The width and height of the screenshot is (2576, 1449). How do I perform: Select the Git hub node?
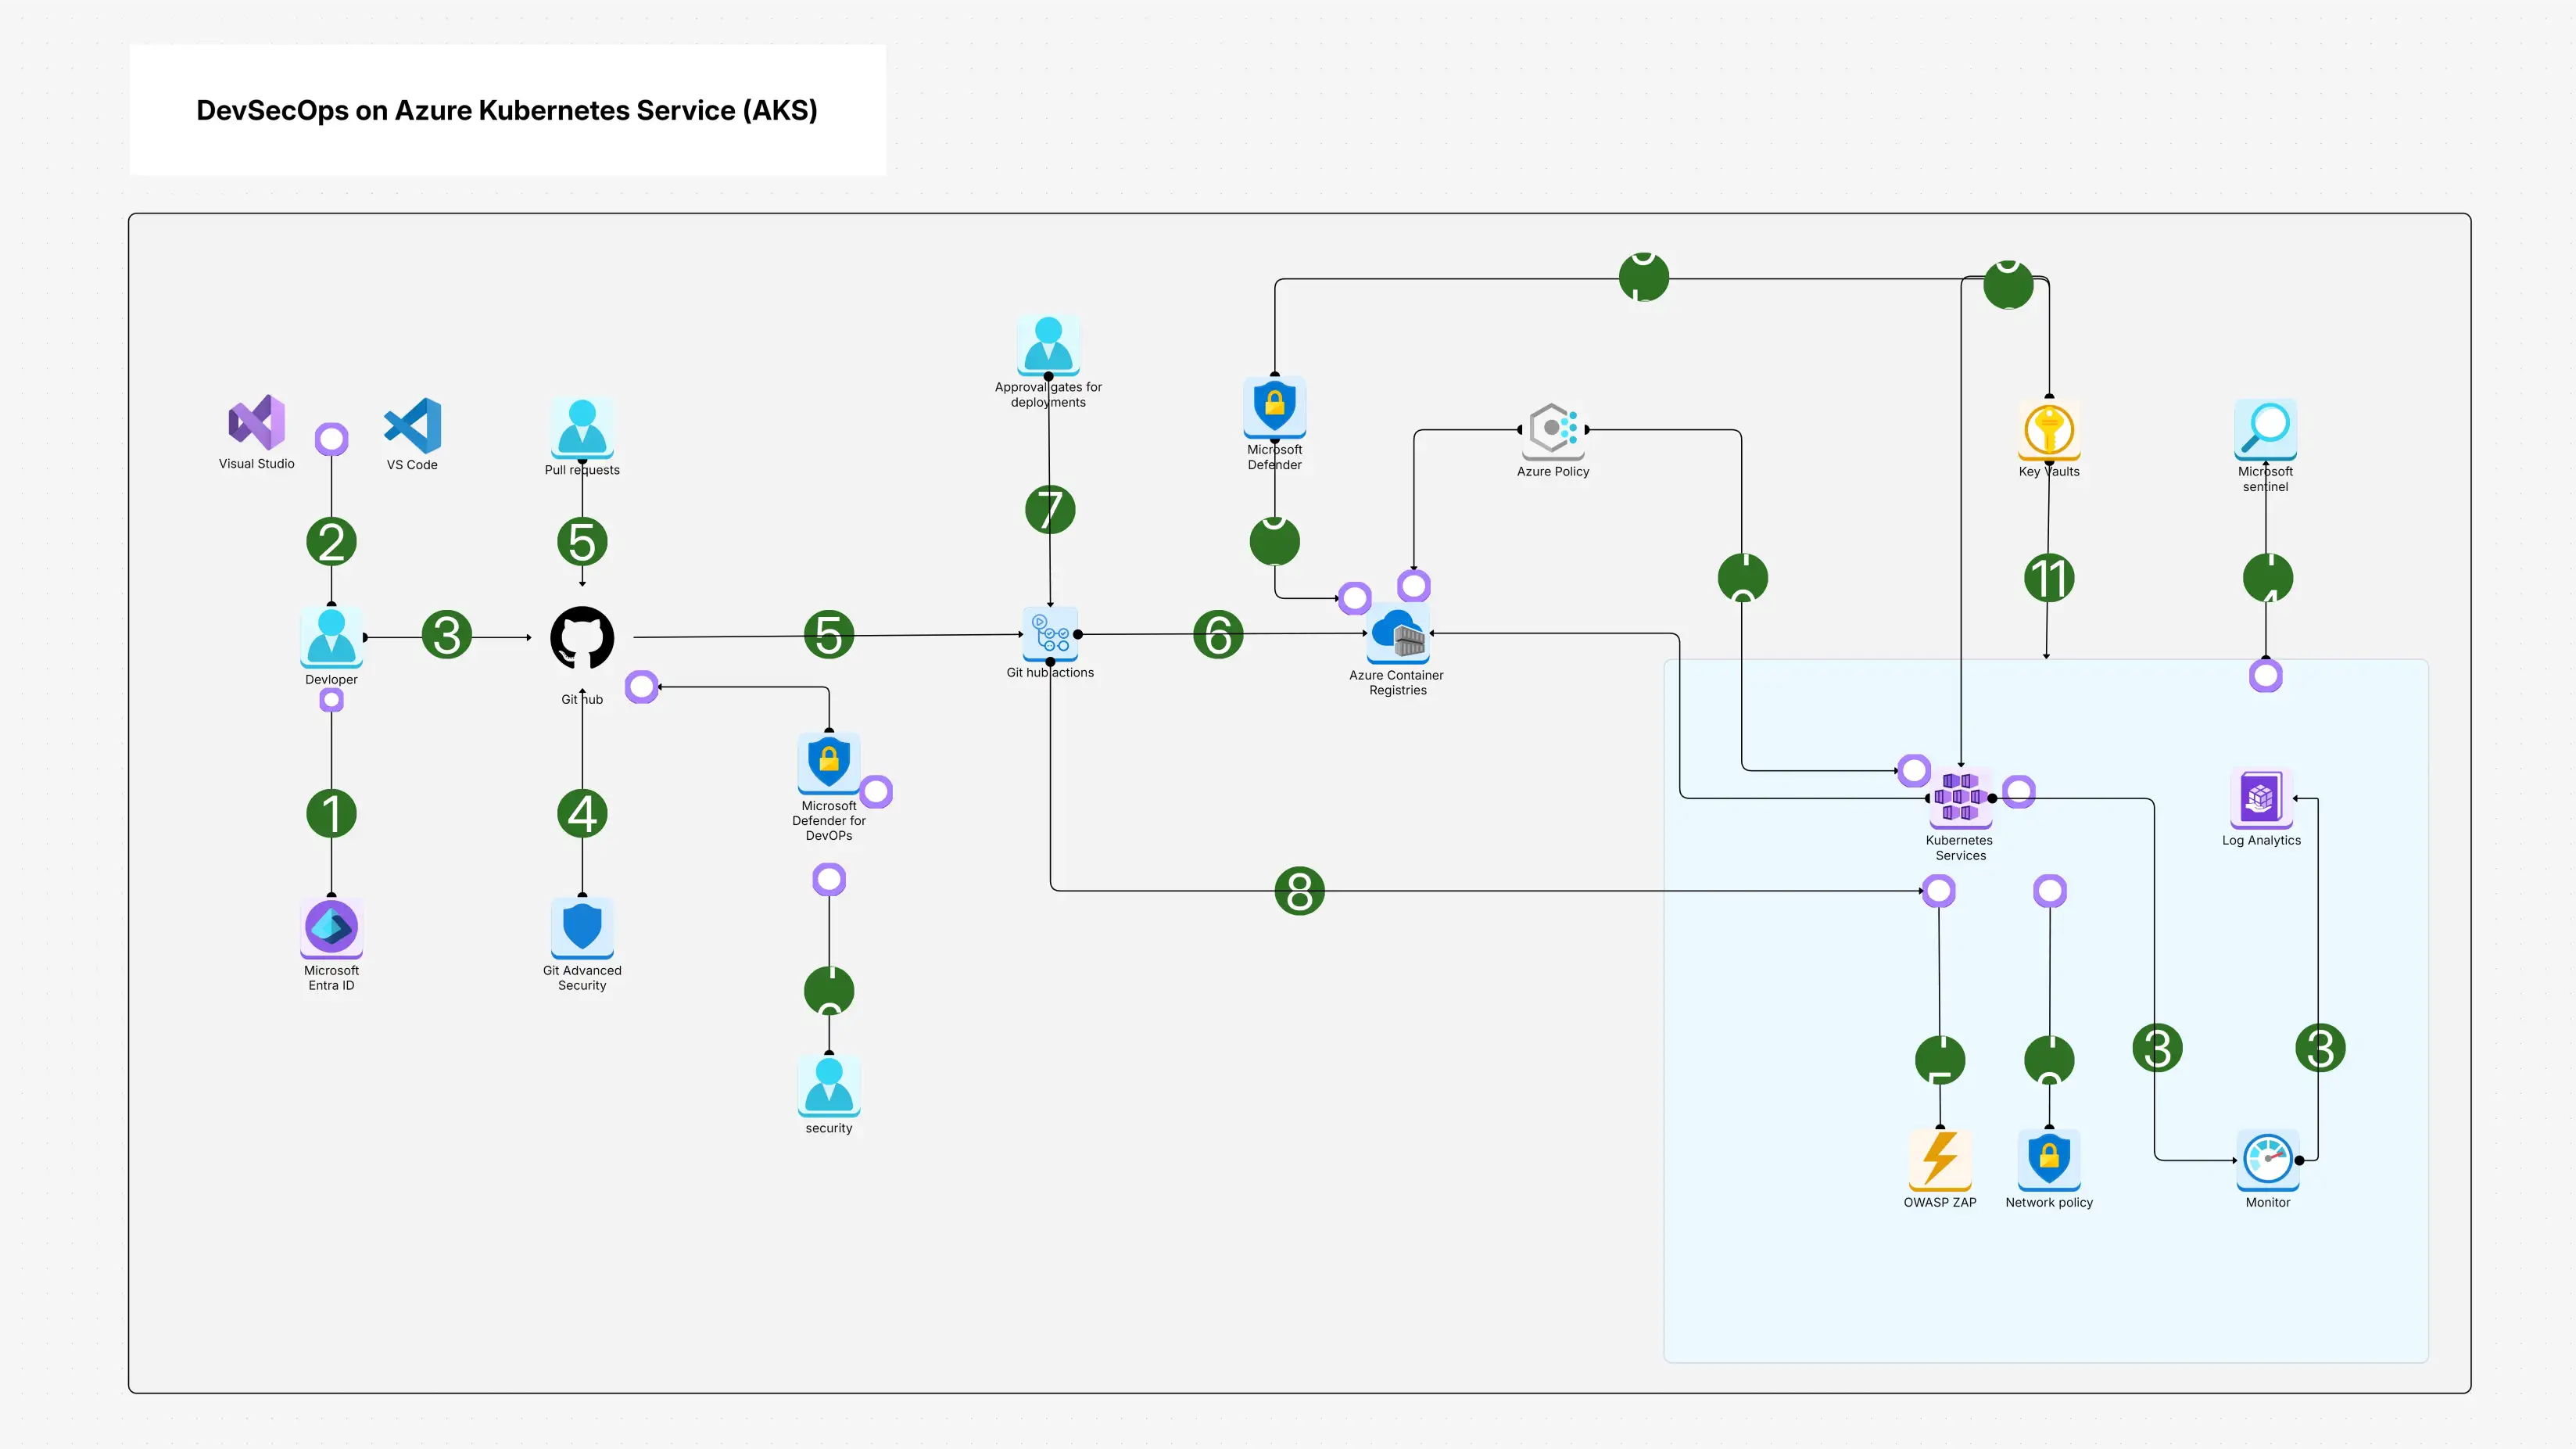click(582, 640)
